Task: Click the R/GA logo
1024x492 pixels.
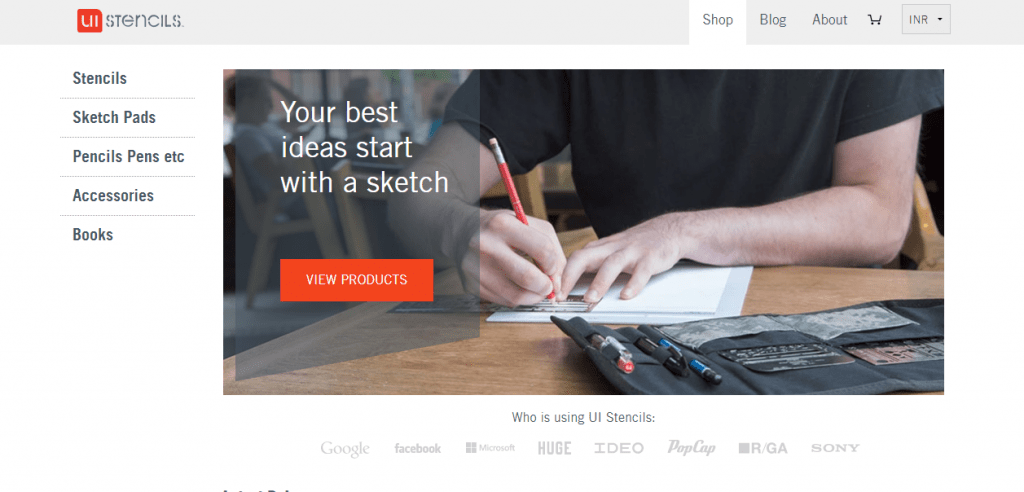Action: (x=763, y=448)
